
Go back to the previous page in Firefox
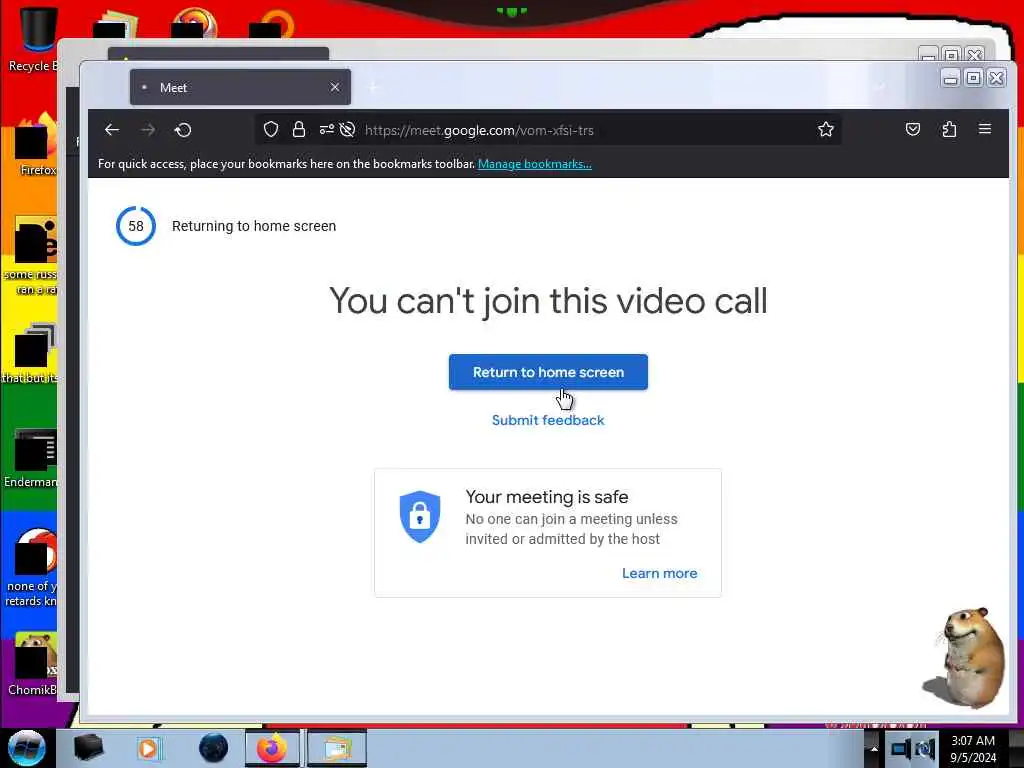[112, 130]
